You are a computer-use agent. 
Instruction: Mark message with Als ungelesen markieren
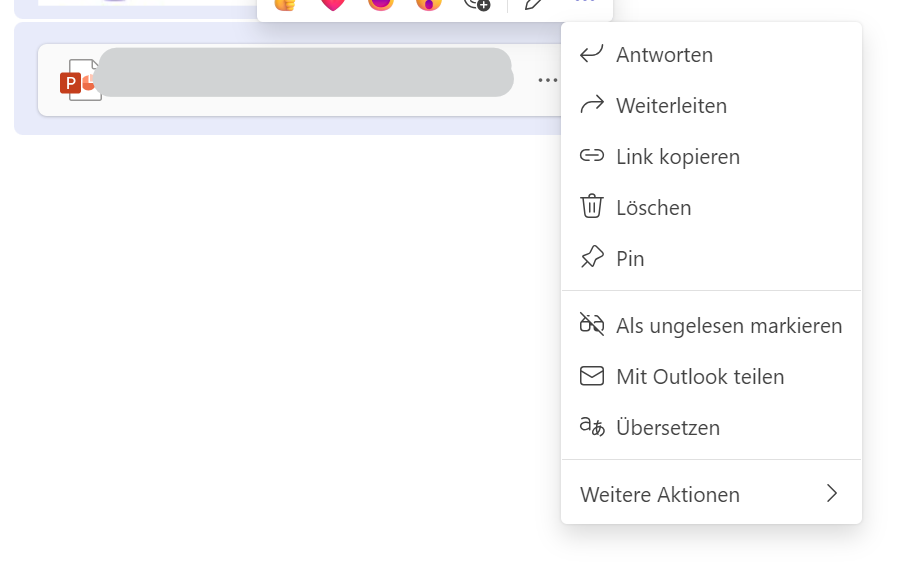click(x=728, y=326)
